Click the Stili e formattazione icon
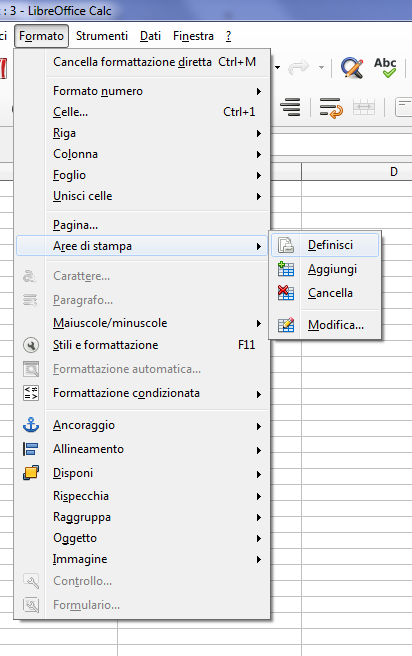Screen dimensions: 412x656 31,345
